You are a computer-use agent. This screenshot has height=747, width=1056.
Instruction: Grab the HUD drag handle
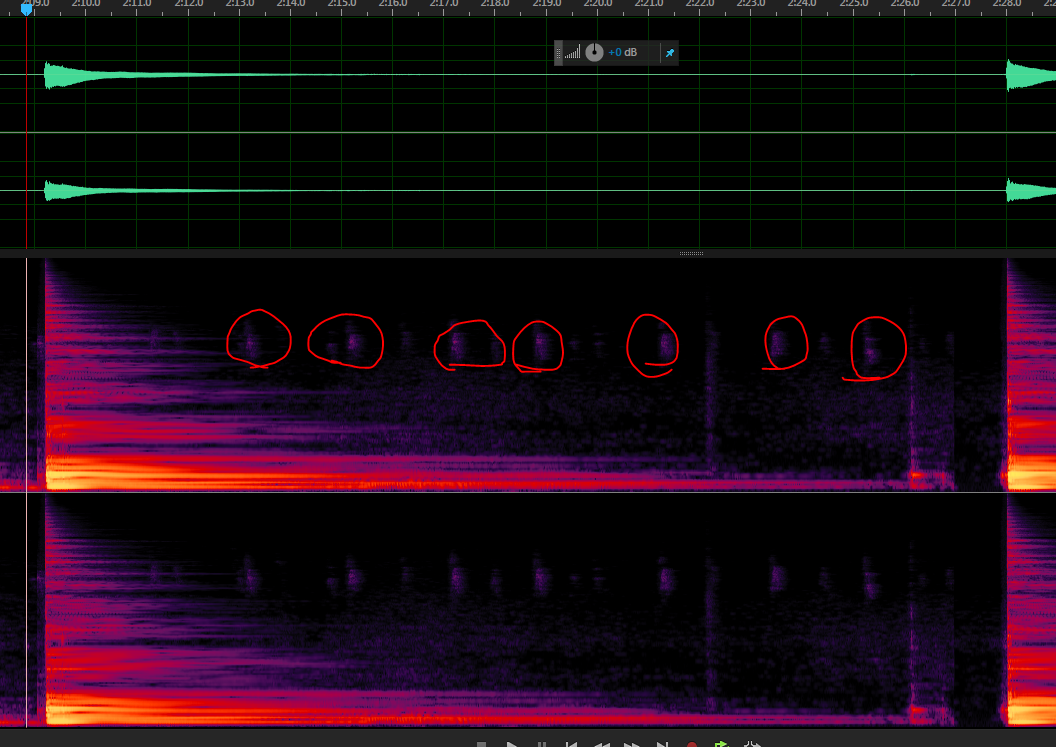click(558, 52)
